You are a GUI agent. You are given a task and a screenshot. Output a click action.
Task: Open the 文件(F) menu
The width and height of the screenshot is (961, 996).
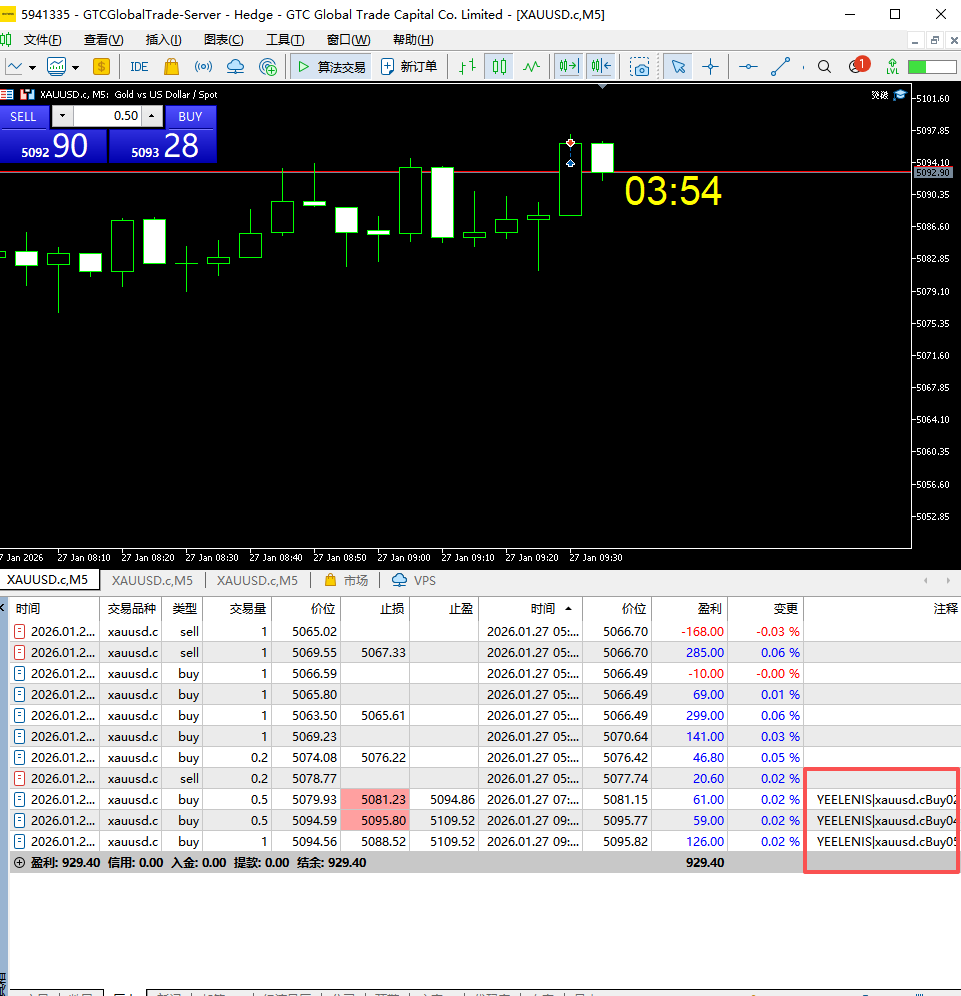tap(43, 40)
